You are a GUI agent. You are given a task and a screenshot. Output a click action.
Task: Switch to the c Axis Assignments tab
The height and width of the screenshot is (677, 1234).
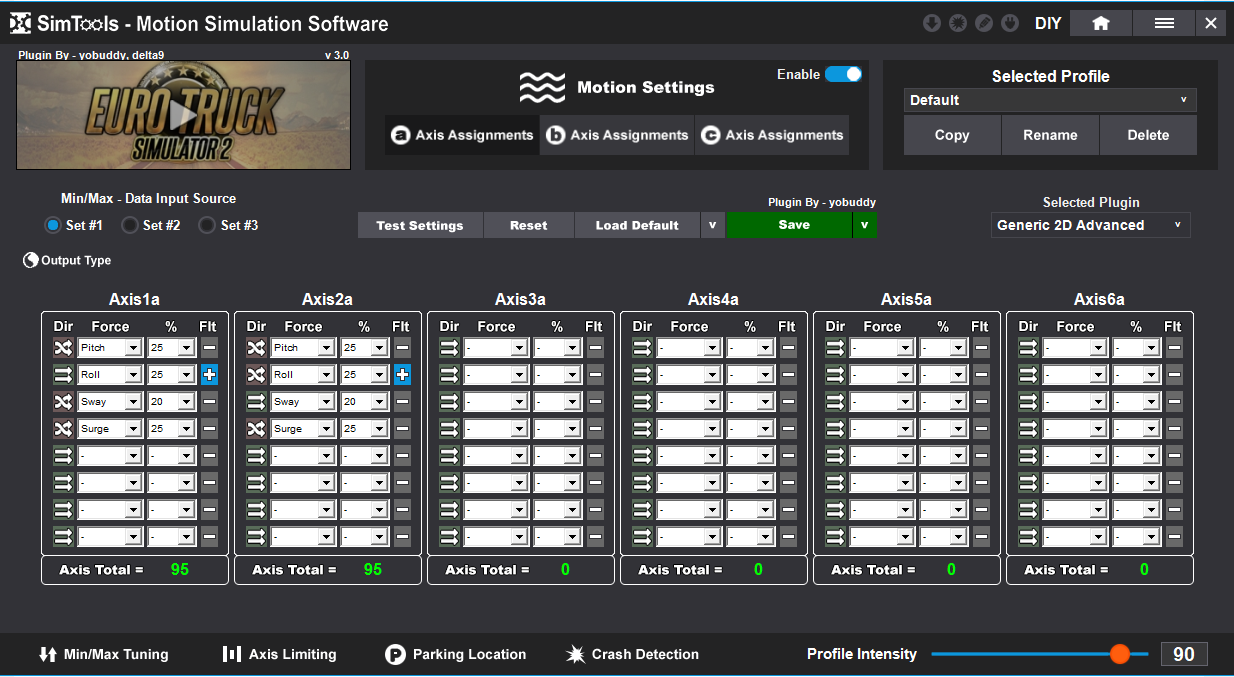[772, 135]
